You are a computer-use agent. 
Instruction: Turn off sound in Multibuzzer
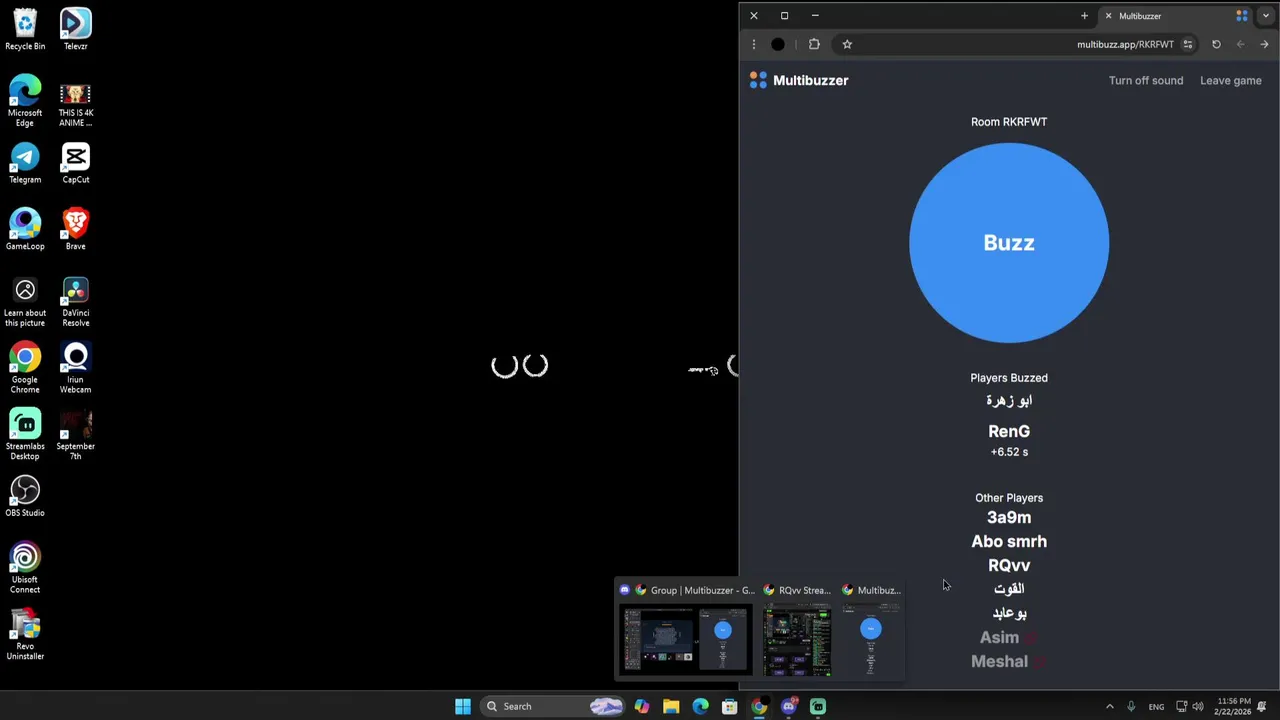pyautogui.click(x=1145, y=80)
